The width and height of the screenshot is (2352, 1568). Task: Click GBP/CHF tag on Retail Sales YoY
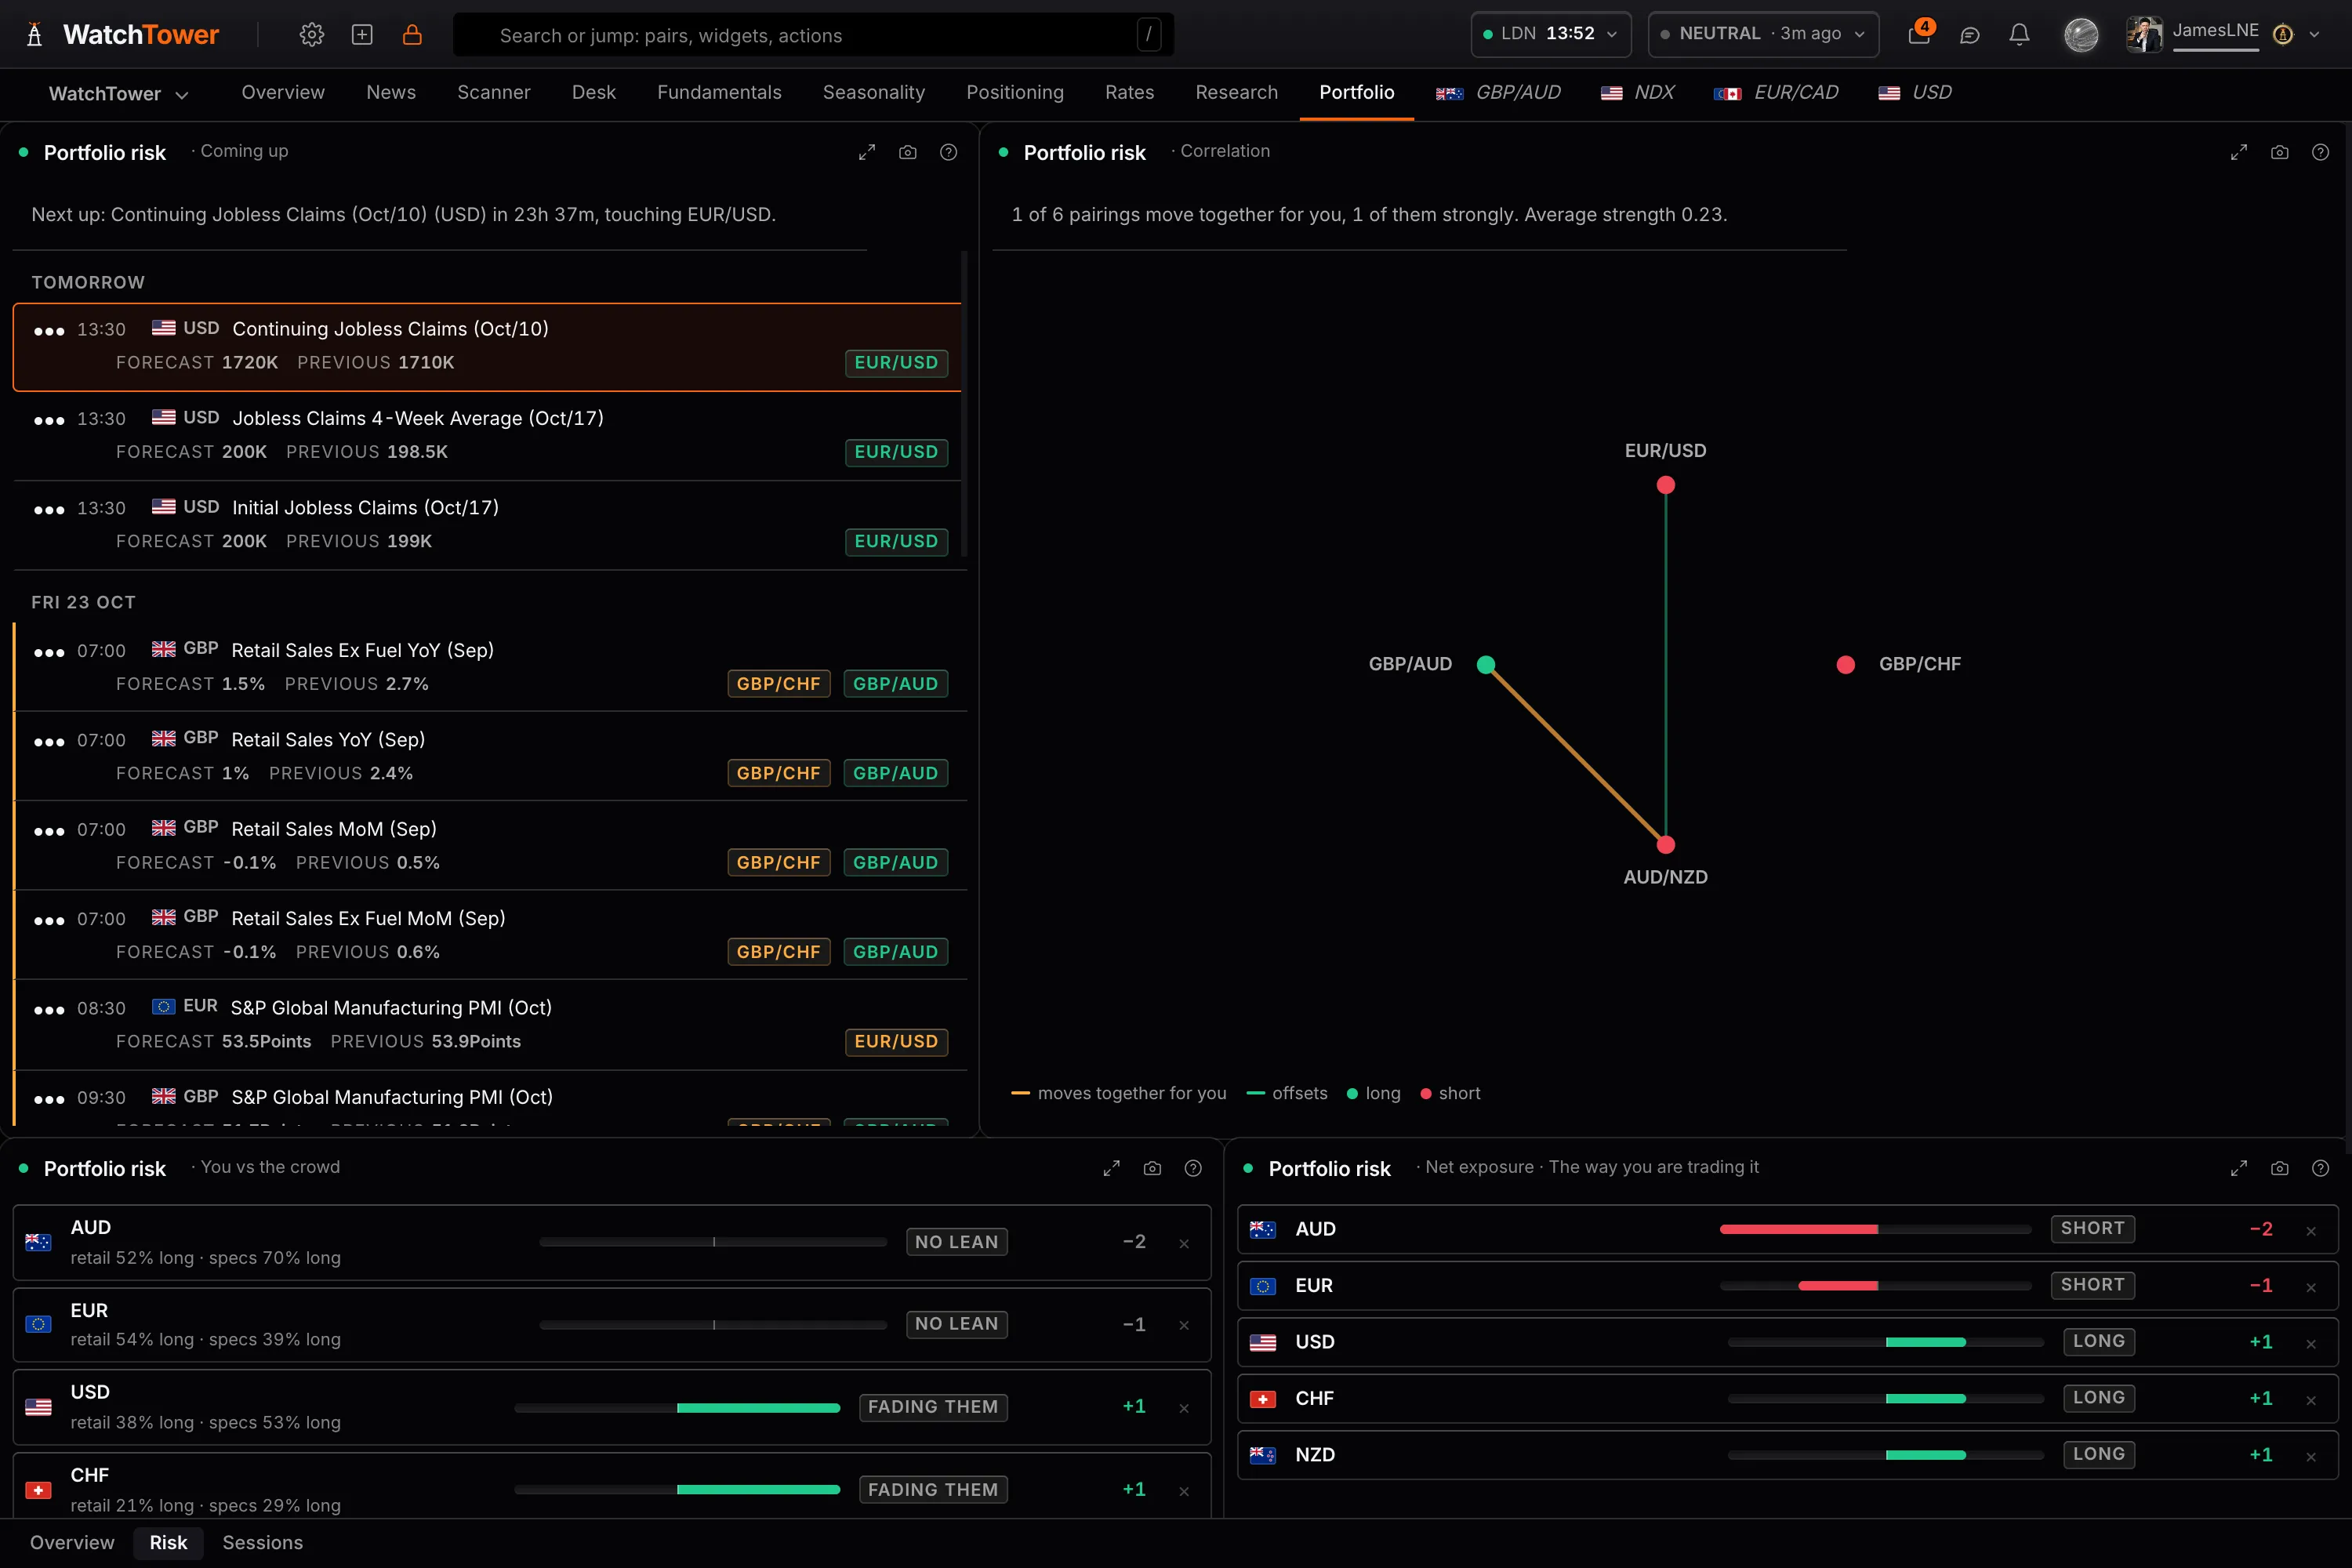tap(778, 773)
